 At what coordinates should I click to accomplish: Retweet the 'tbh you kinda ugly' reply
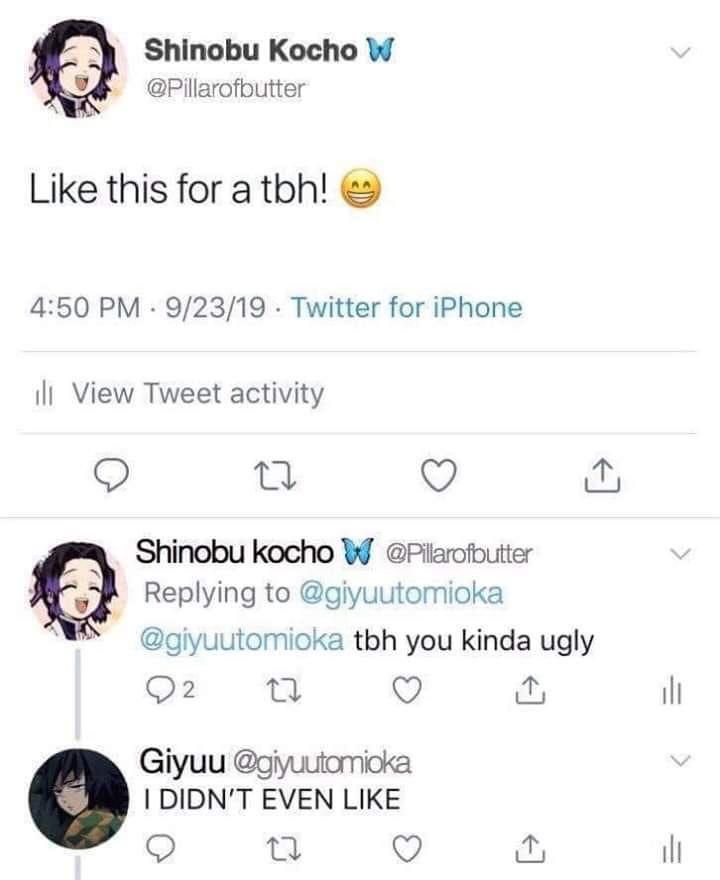point(282,690)
